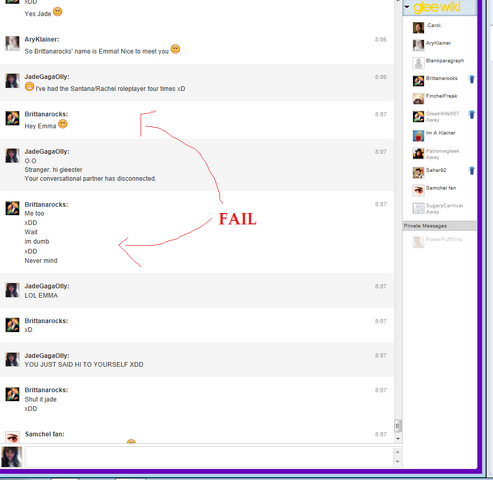Click Brittanarocks avatar on Me too message

pos(12,208)
